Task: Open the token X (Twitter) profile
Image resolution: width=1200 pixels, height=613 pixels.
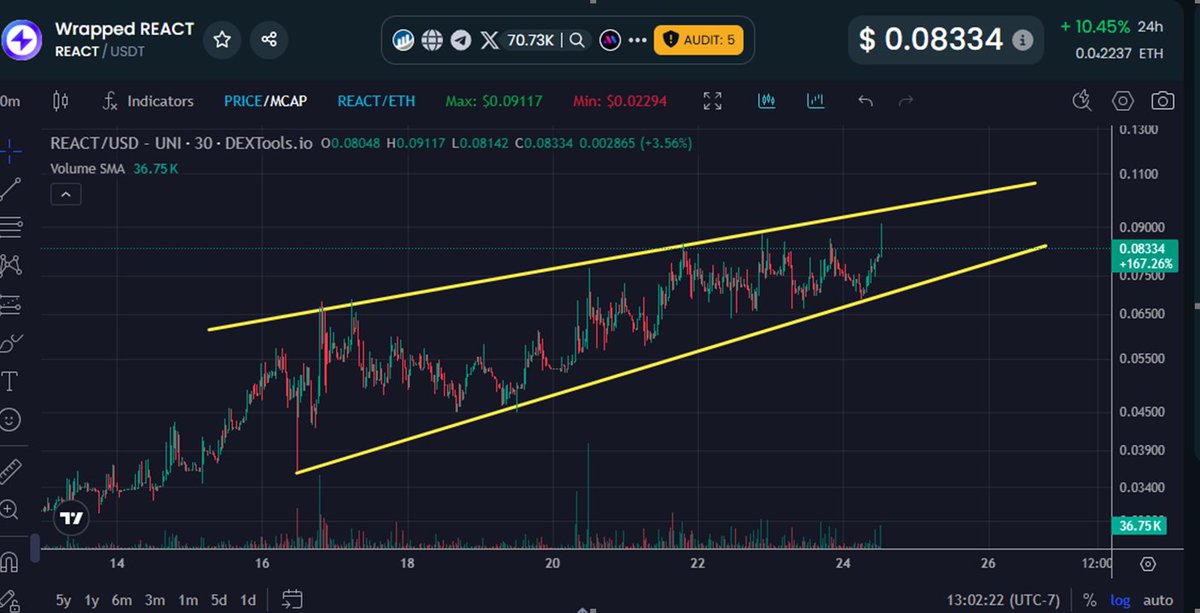Action: click(x=489, y=40)
